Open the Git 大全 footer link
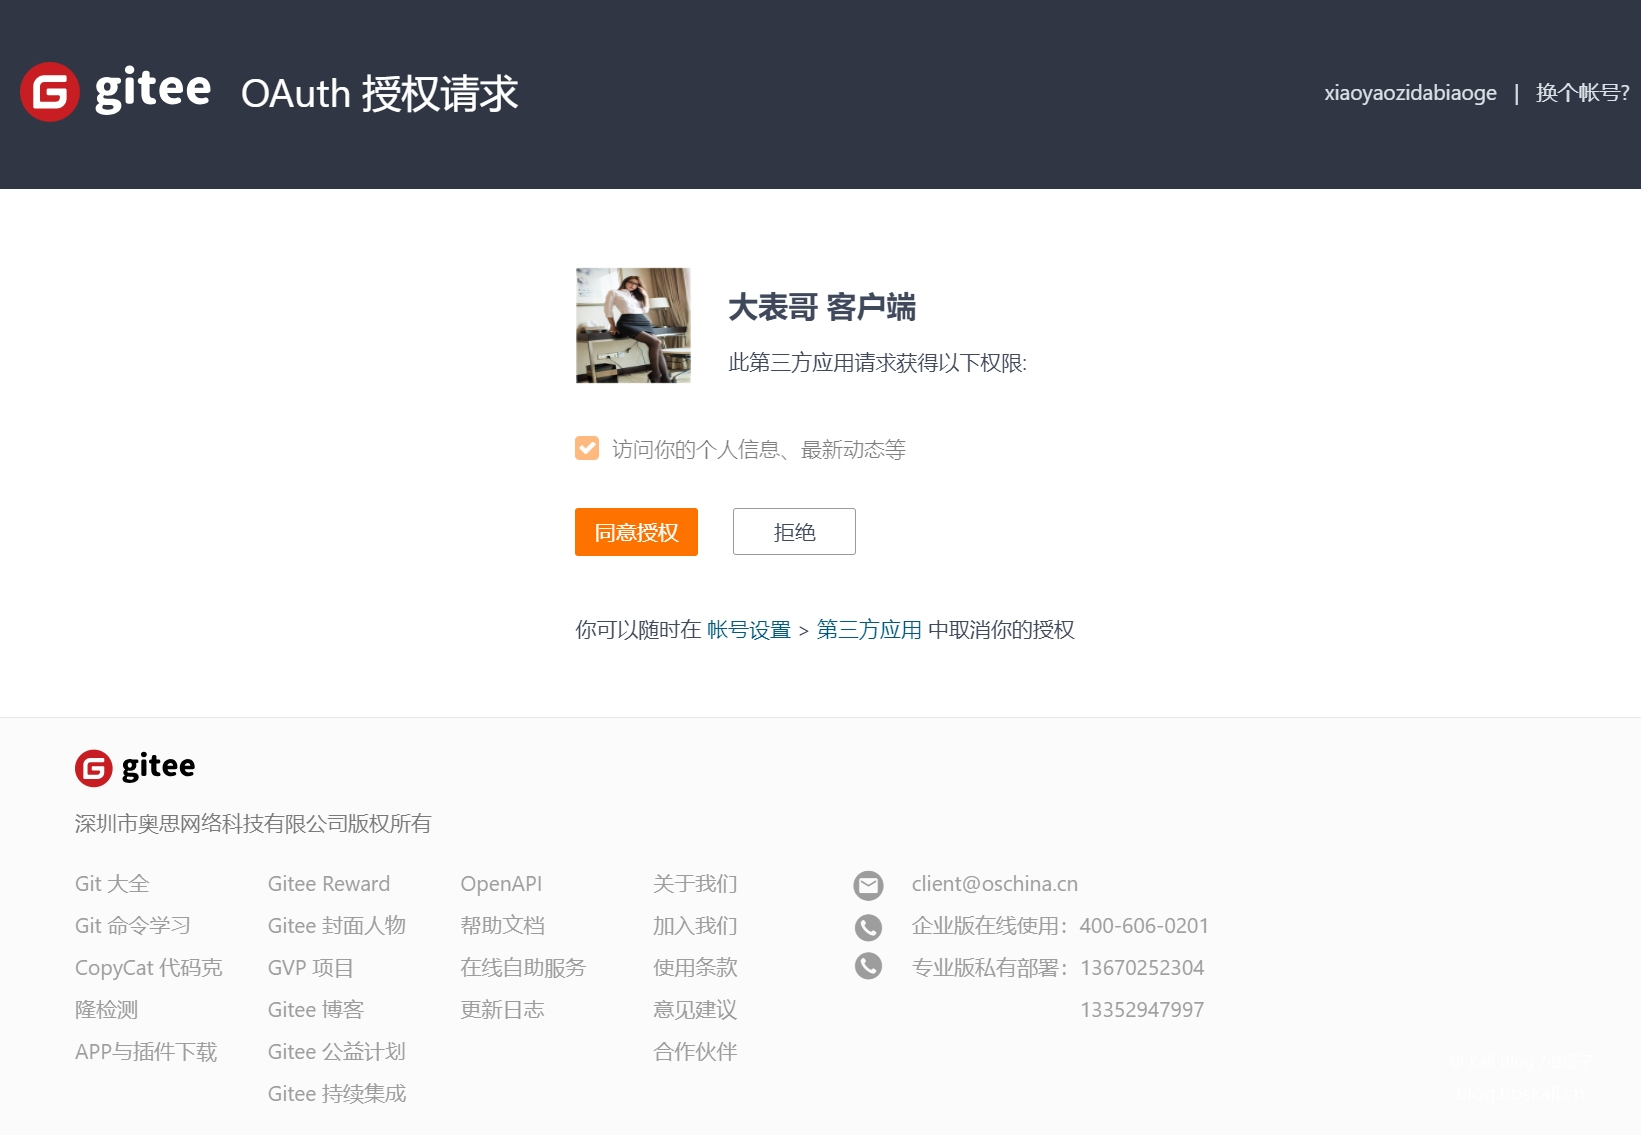Viewport: 1641px width, 1135px height. 112,884
